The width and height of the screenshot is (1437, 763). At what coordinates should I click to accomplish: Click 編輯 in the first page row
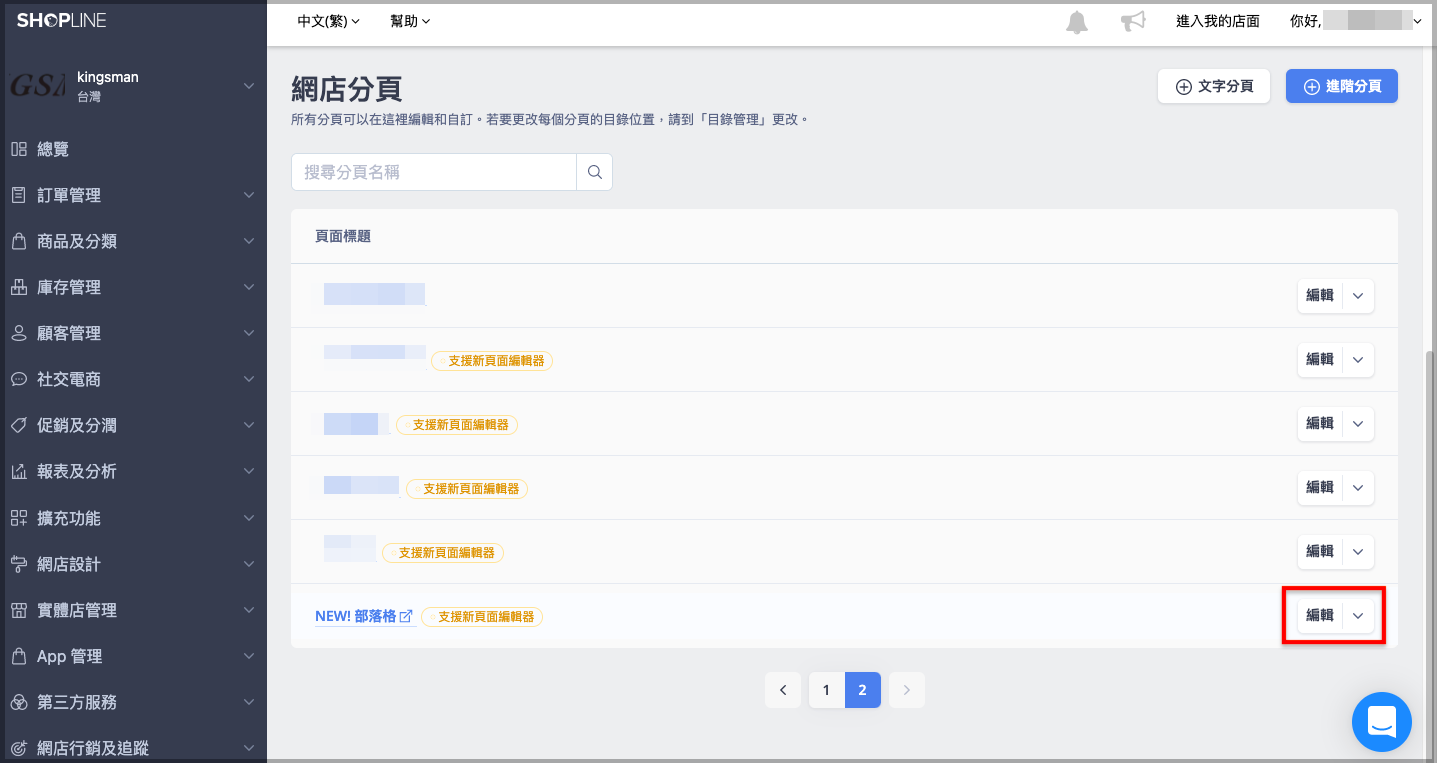coord(1320,296)
